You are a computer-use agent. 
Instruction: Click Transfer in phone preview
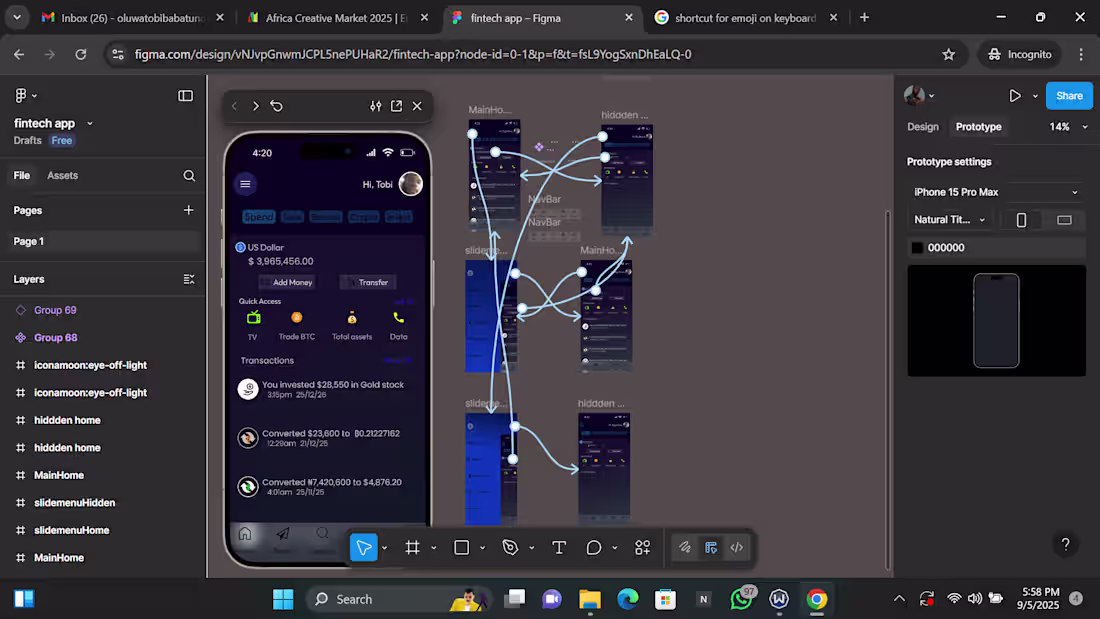pyautogui.click(x=368, y=282)
